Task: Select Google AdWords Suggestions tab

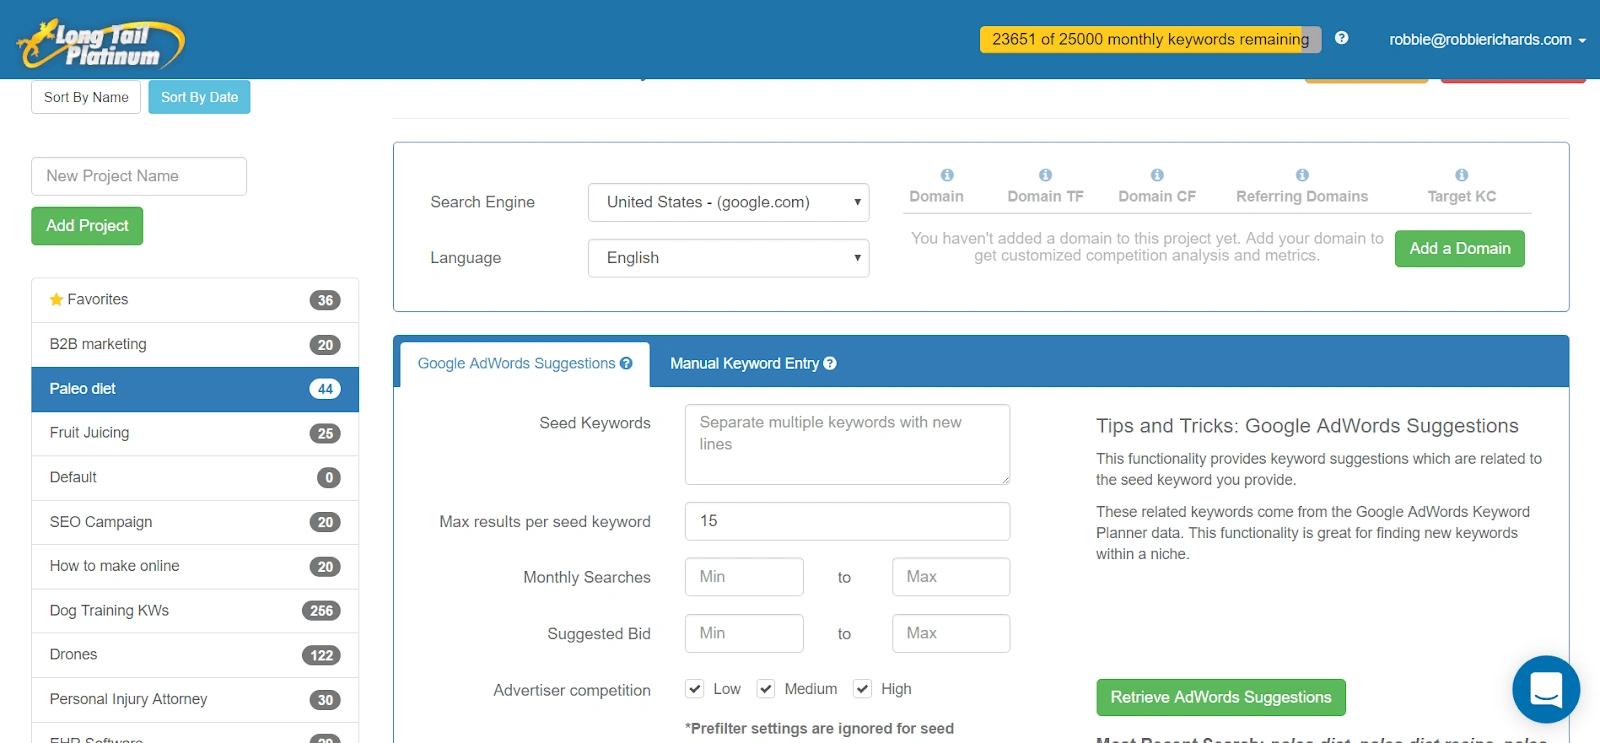Action: click(x=525, y=364)
